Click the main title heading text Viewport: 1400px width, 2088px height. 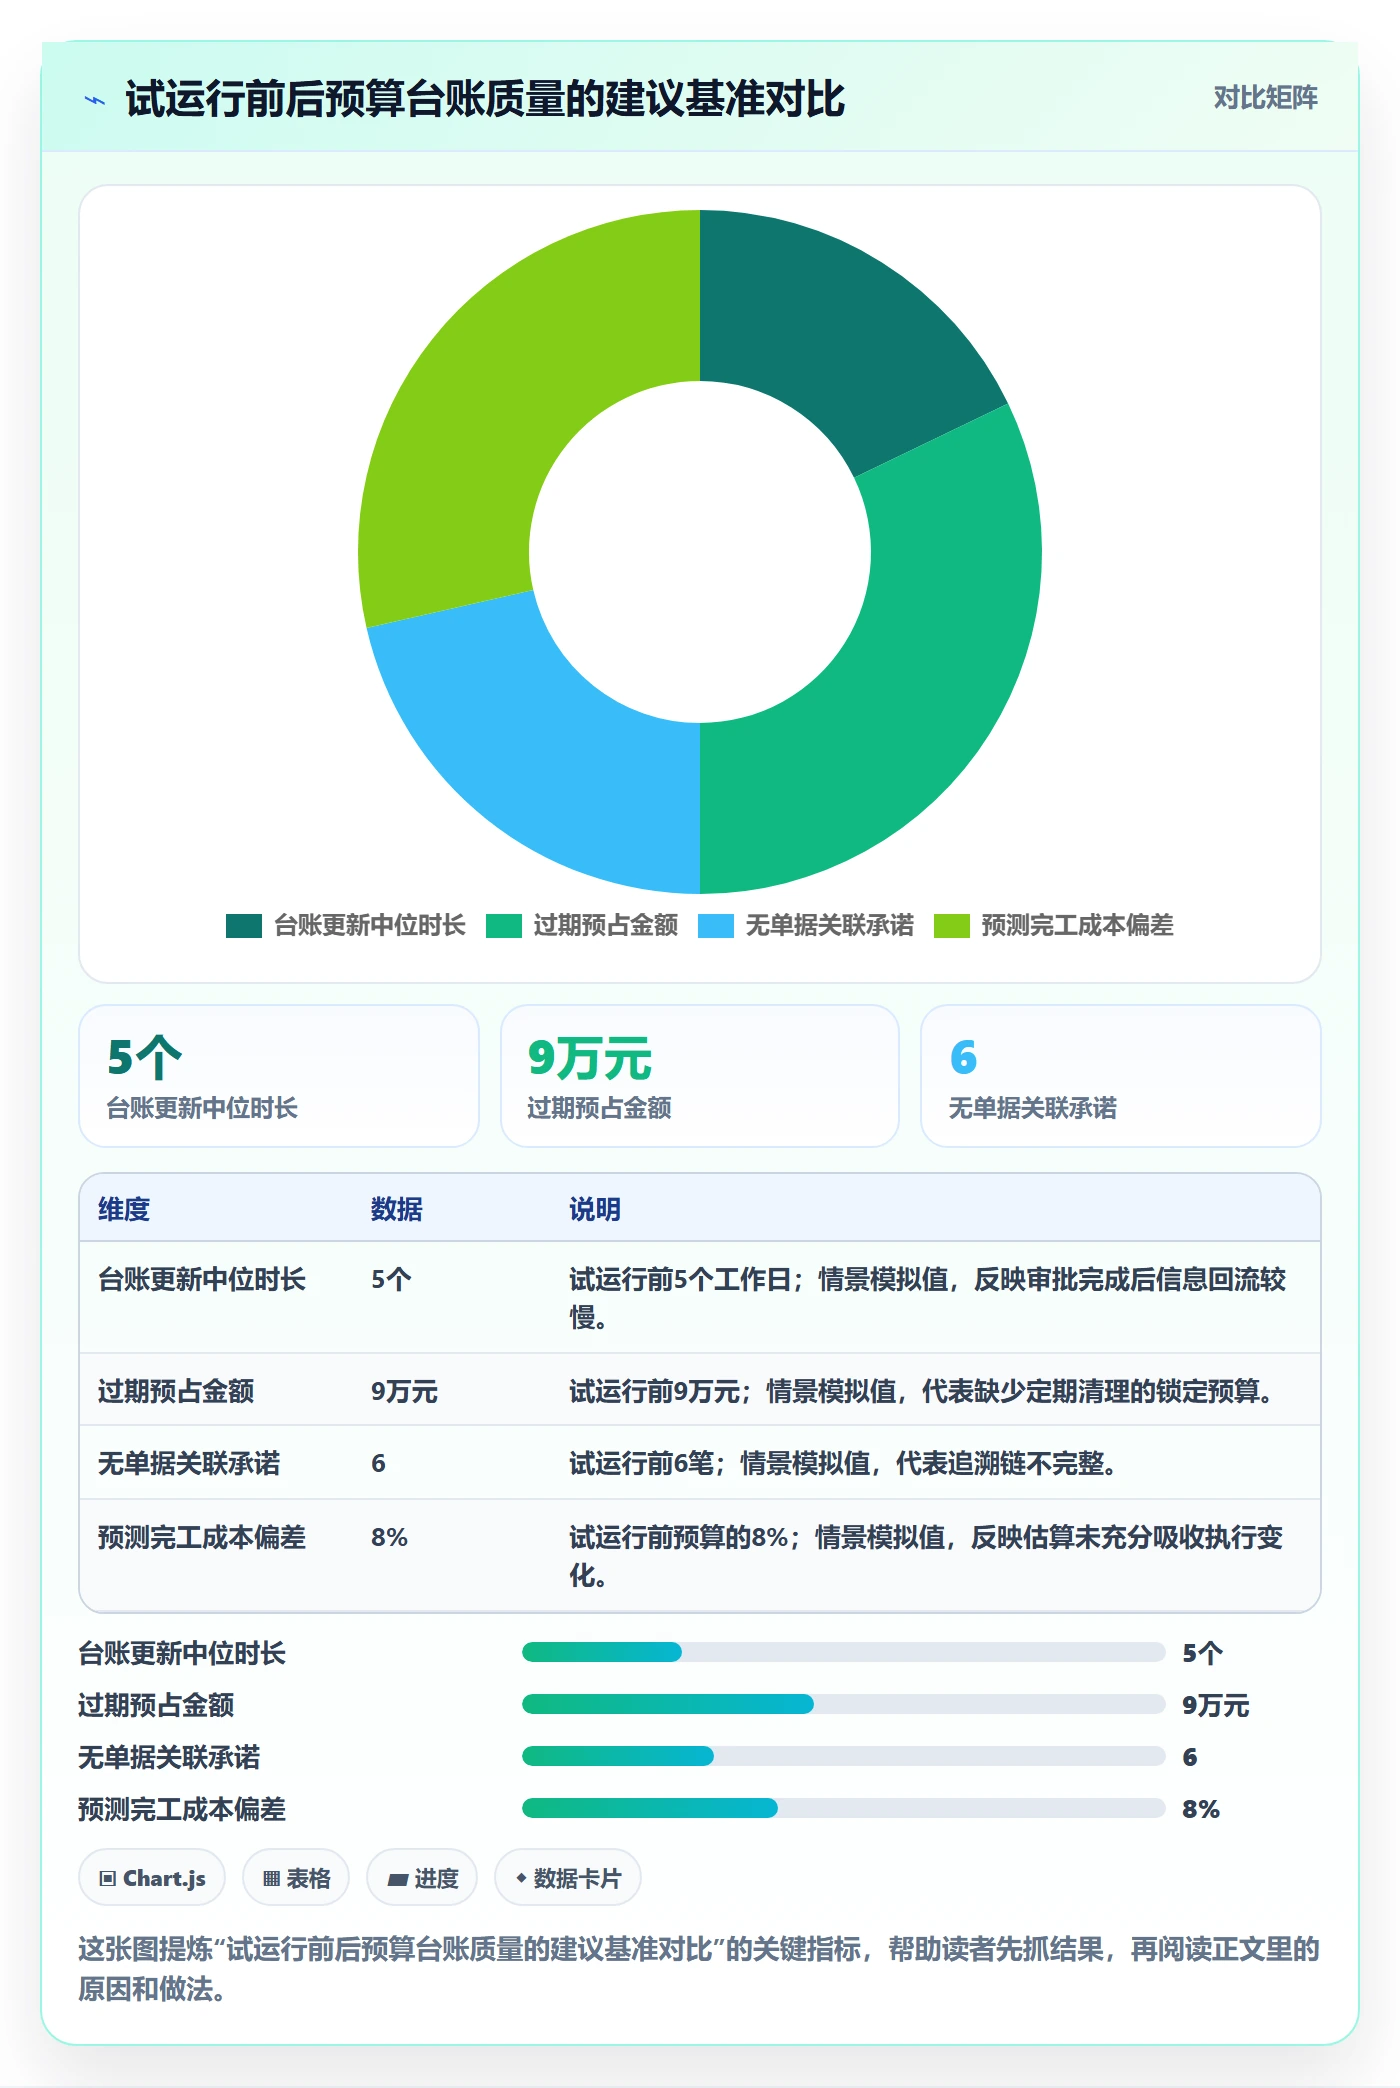[x=485, y=99]
